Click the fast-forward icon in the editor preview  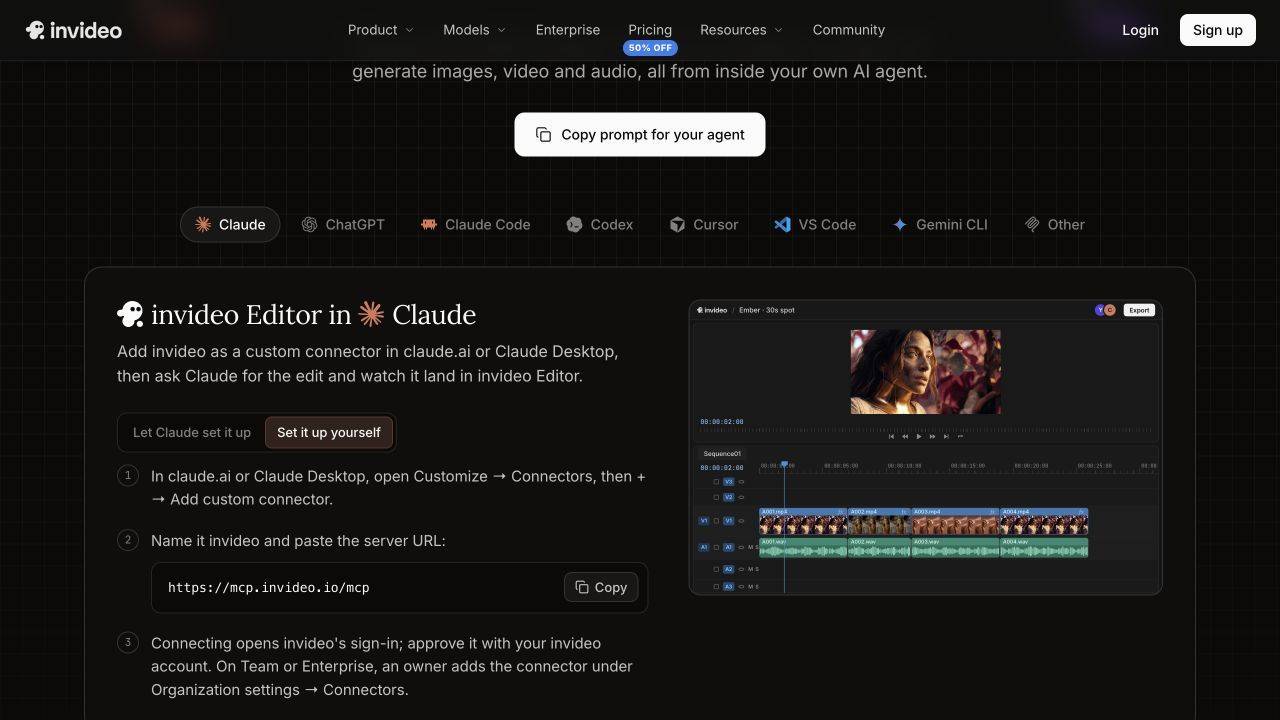point(932,437)
